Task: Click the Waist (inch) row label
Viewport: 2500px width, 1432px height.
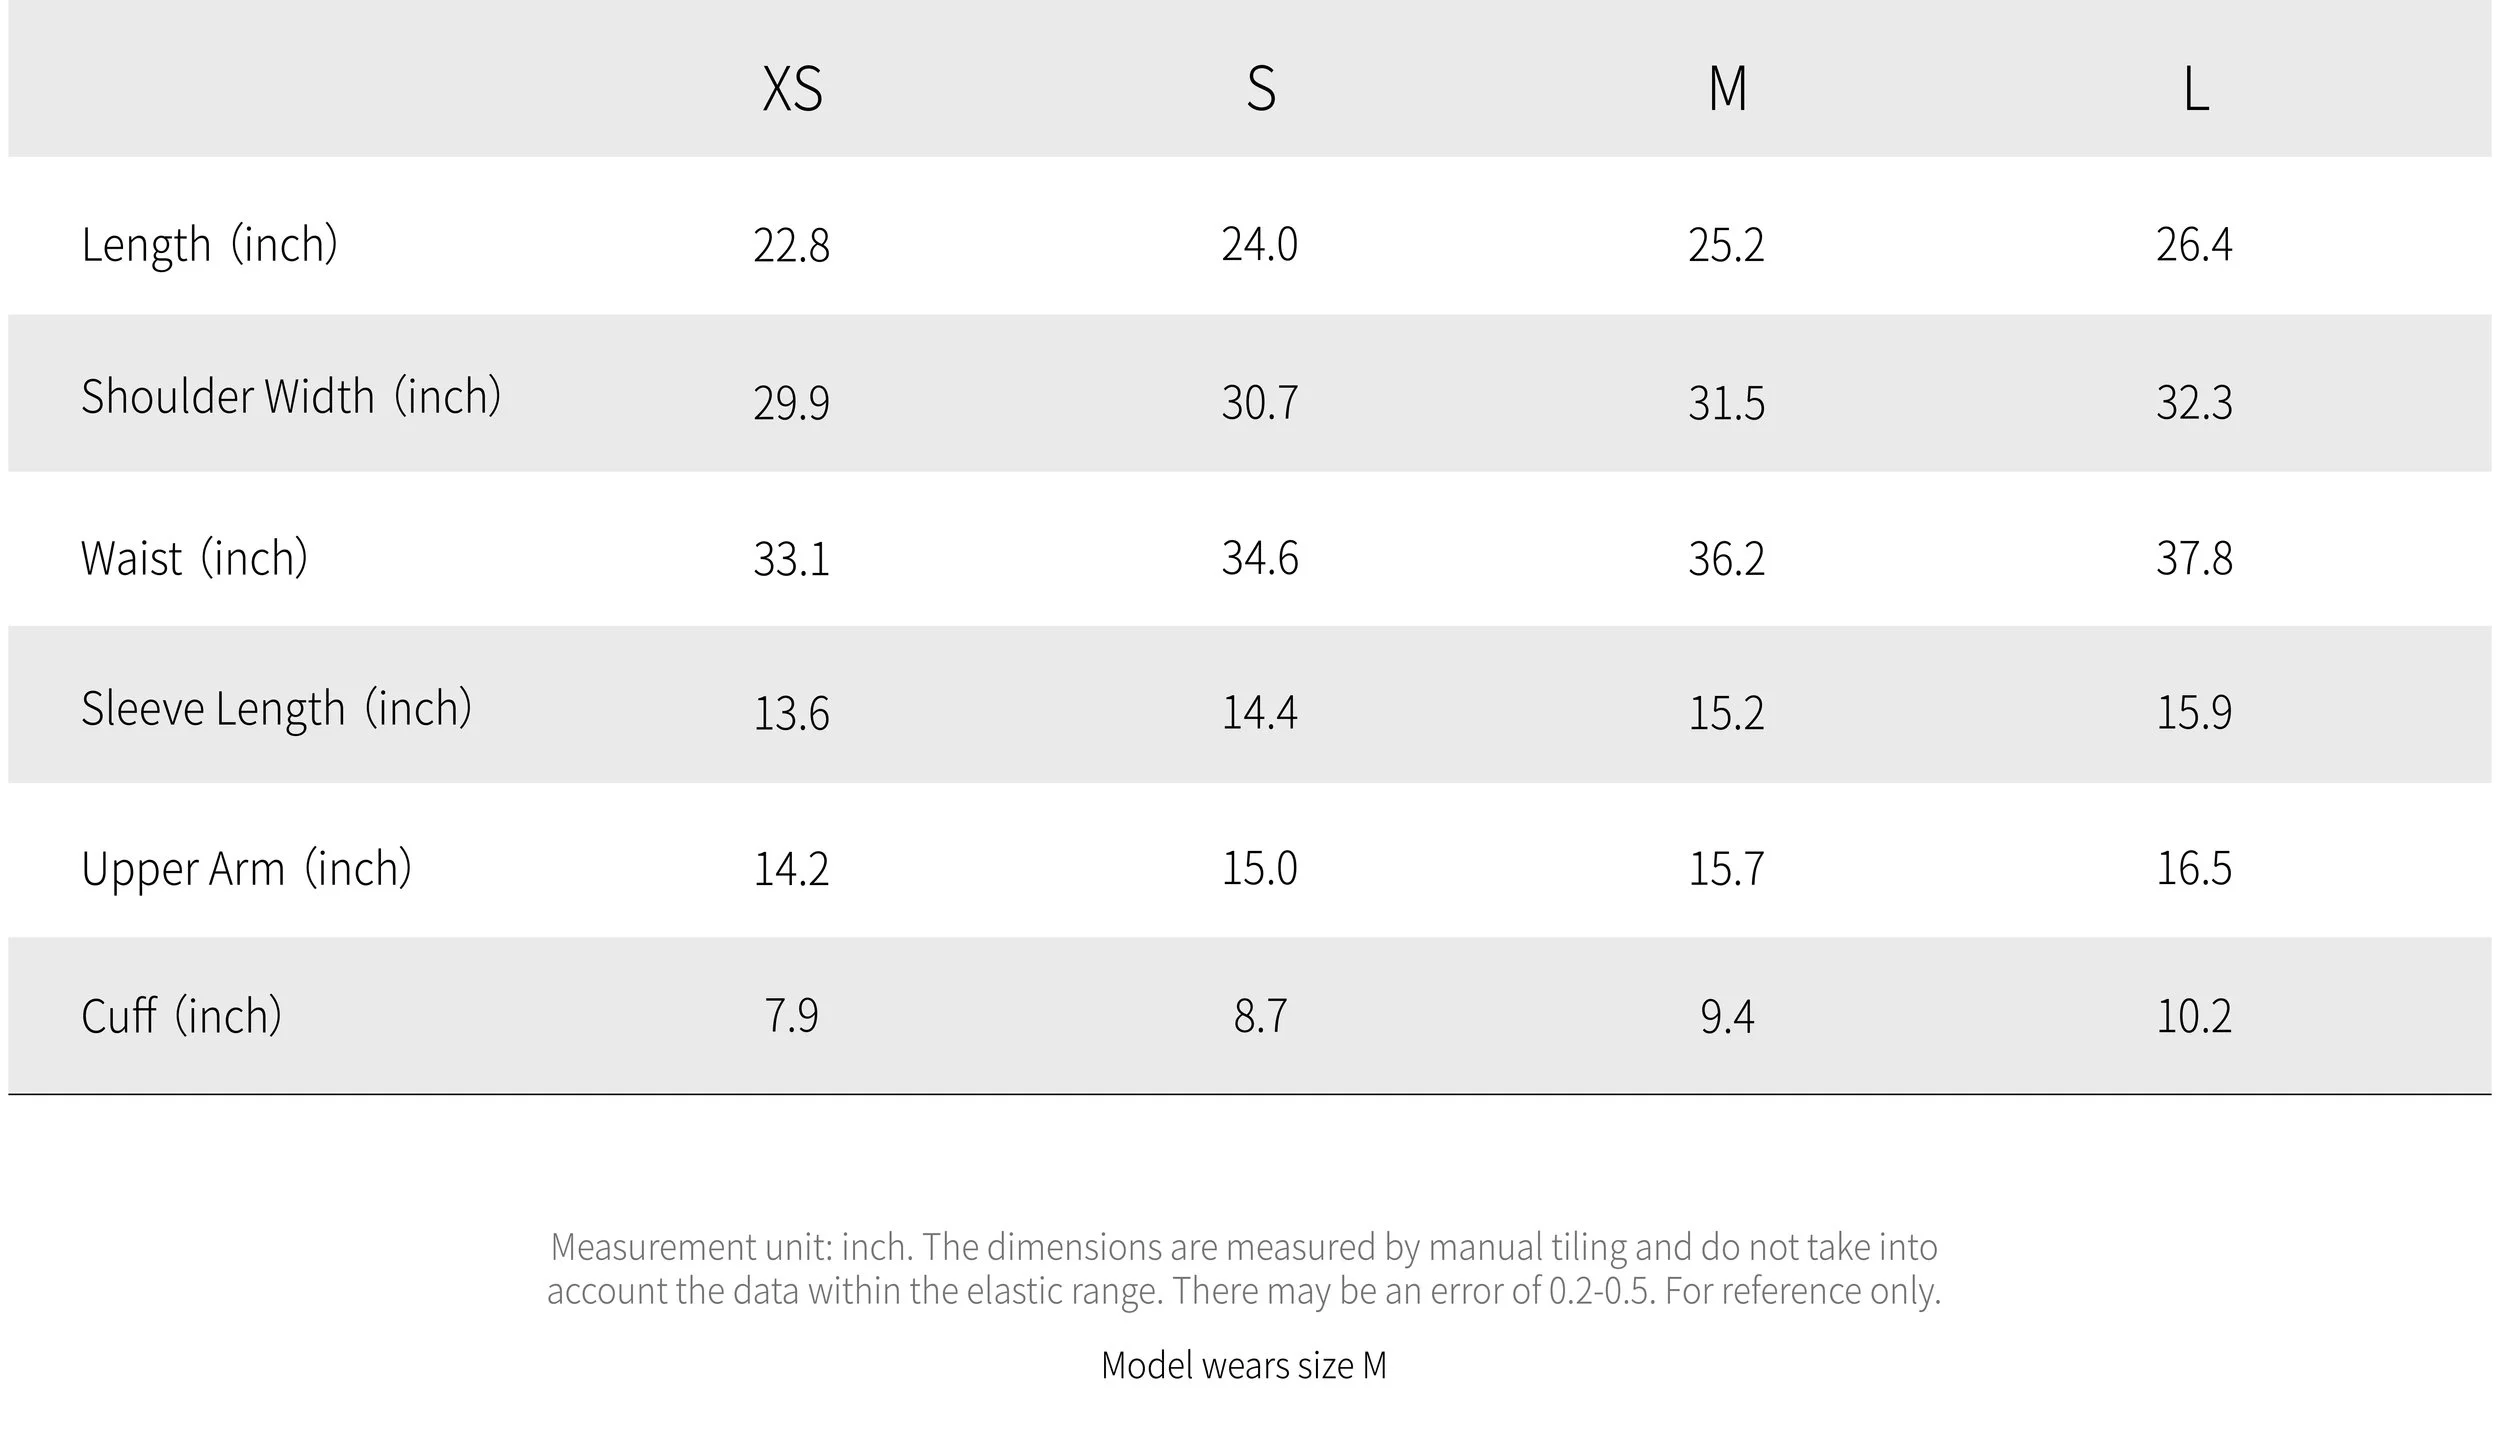Action: (x=194, y=558)
